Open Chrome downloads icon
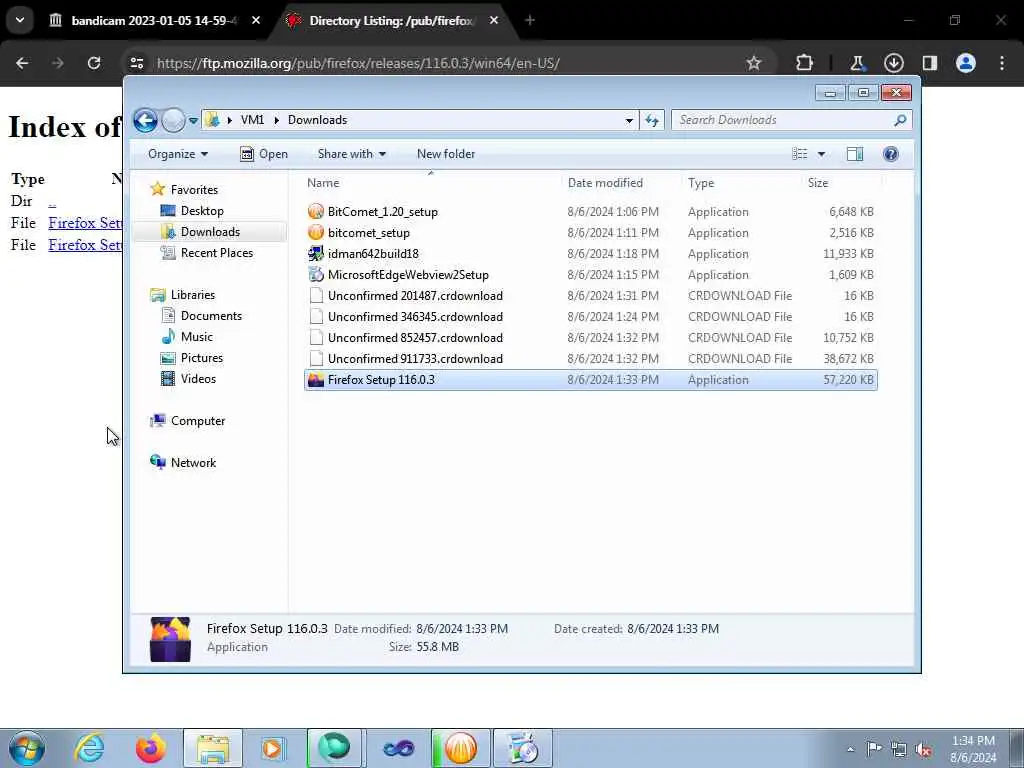Screen dimensions: 1024x768 tap(893, 63)
